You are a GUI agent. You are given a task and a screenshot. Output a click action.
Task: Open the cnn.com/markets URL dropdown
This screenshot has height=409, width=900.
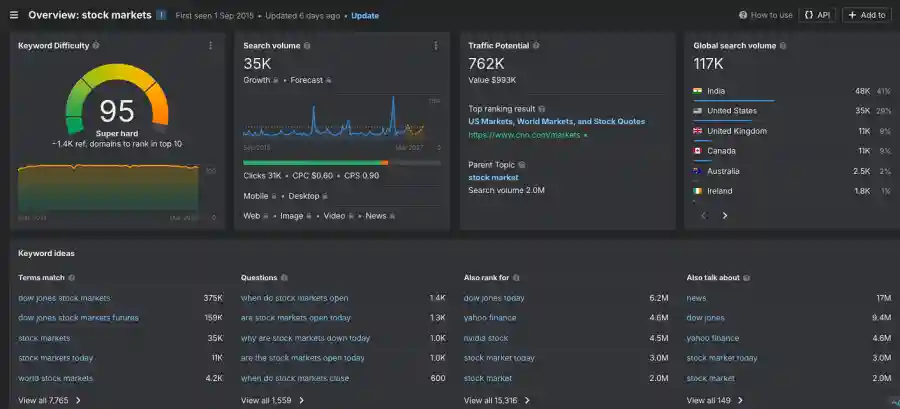coord(586,135)
